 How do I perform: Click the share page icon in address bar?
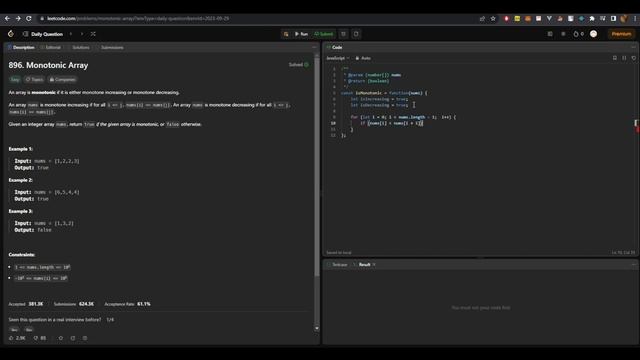(x=482, y=18)
